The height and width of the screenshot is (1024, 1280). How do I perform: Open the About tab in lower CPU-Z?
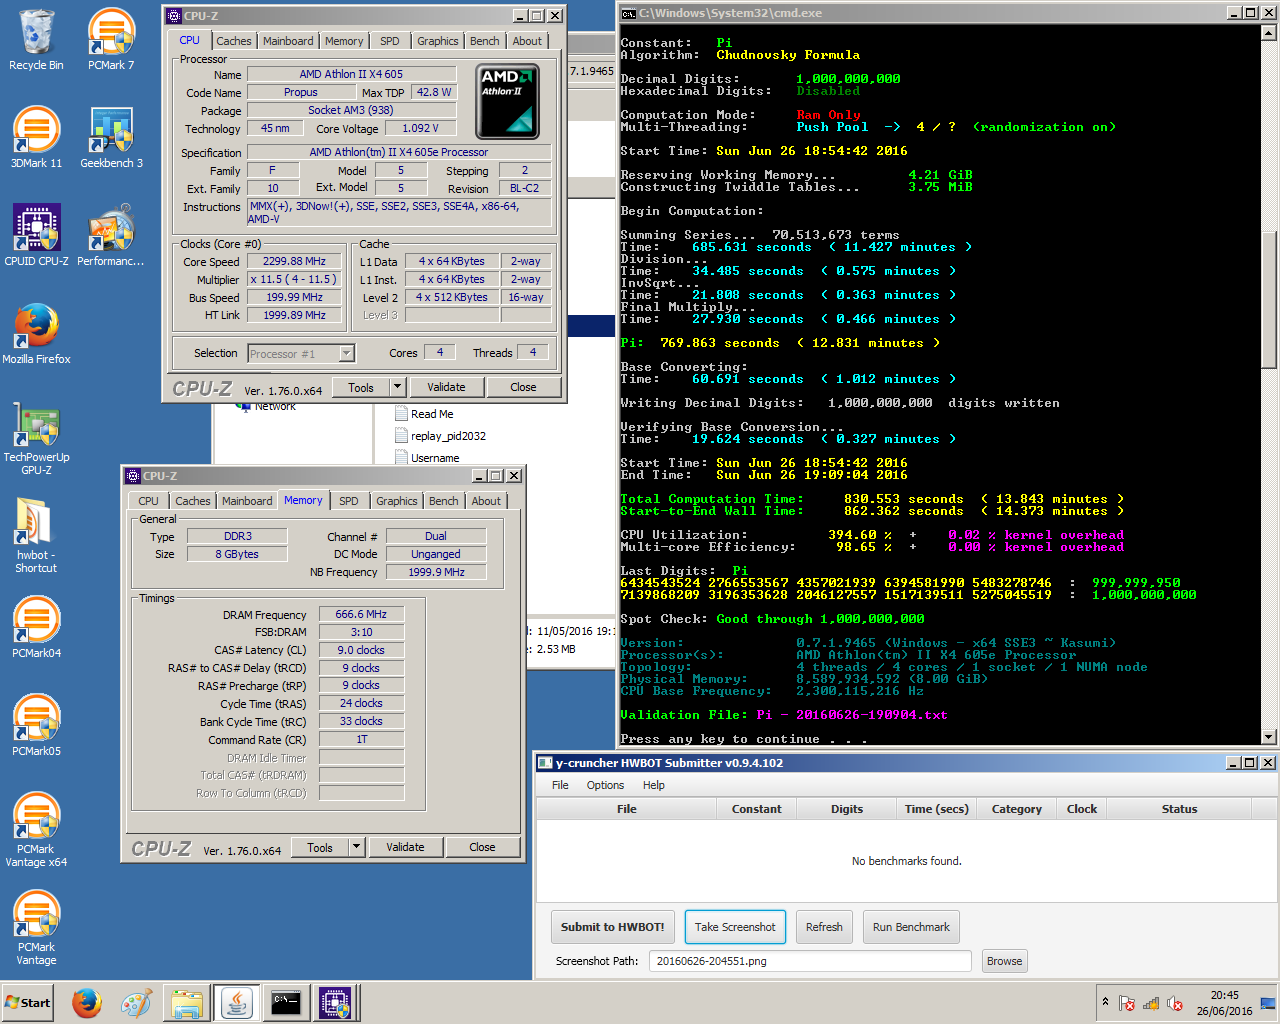coord(486,501)
